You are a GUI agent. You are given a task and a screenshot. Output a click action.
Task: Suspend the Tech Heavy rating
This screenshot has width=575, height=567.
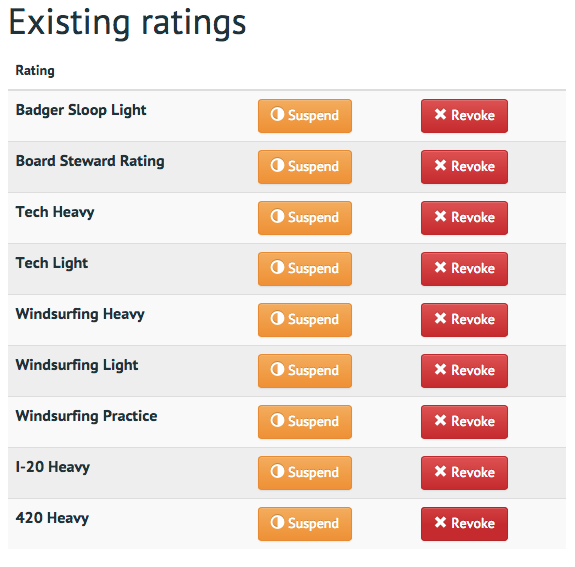click(305, 218)
